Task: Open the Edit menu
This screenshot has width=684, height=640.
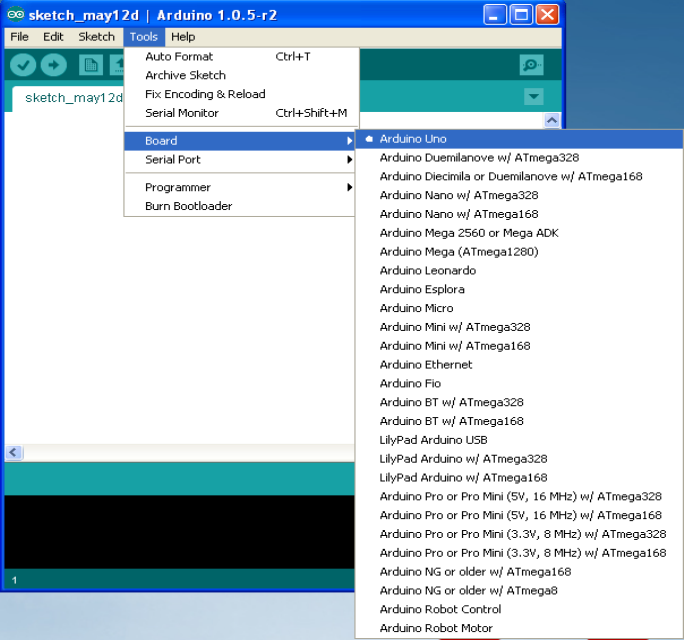Action: click(x=53, y=37)
